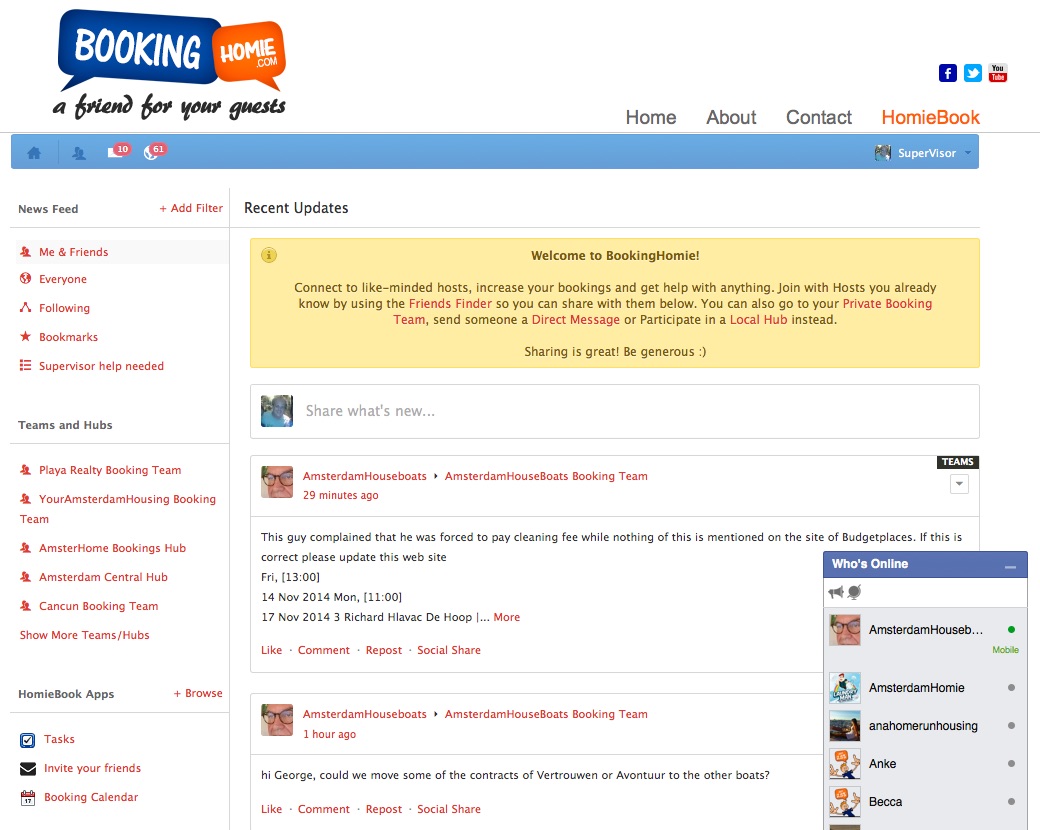Open globe notifications icon with 61 badge

tap(151, 153)
